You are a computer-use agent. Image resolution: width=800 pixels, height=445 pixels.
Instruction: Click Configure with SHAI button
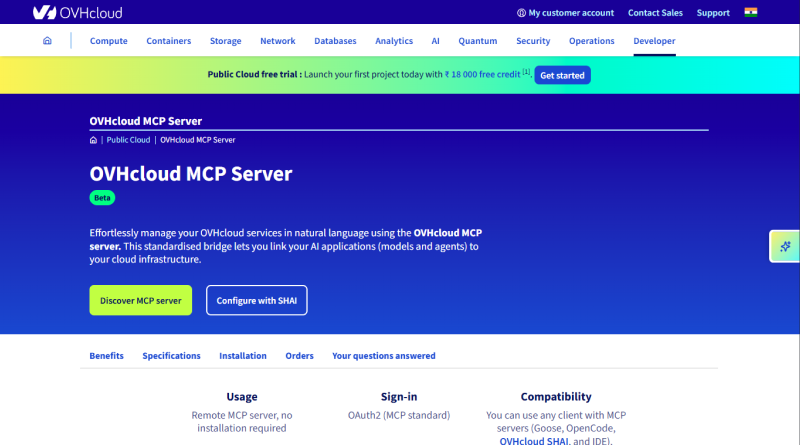coord(257,300)
